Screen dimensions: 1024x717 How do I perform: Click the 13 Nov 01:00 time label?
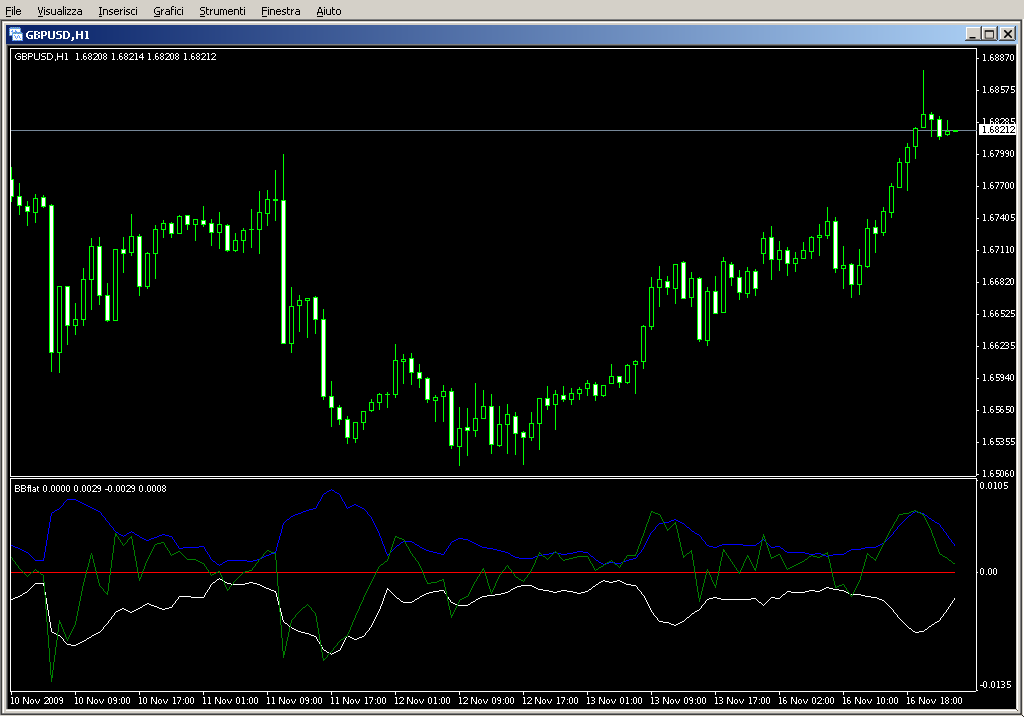615,701
